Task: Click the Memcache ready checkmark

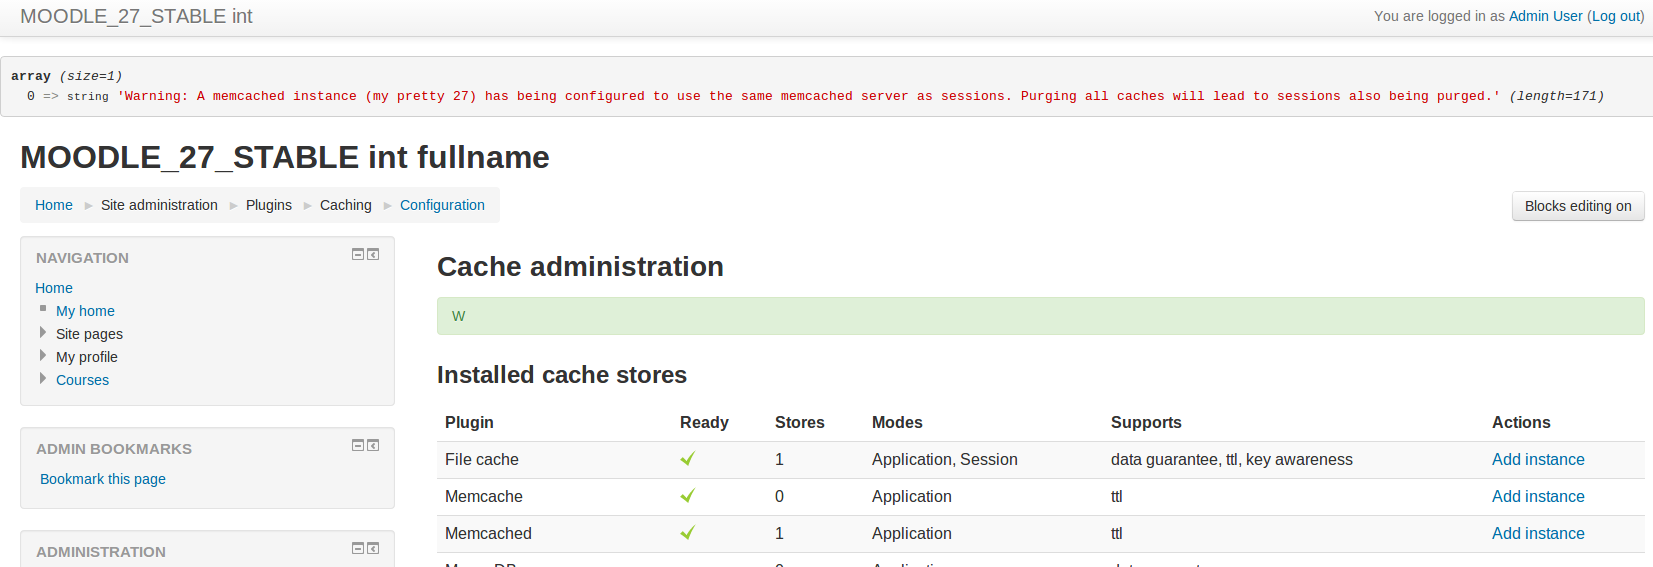Action: pos(687,496)
